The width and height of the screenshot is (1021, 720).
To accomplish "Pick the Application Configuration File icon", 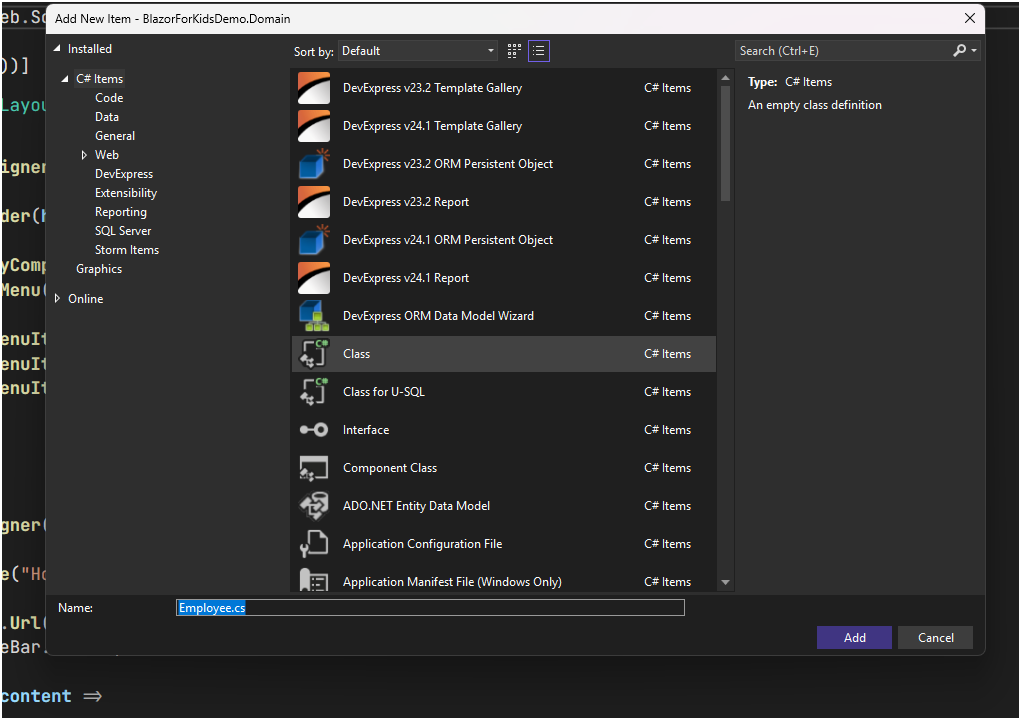I will (x=314, y=544).
